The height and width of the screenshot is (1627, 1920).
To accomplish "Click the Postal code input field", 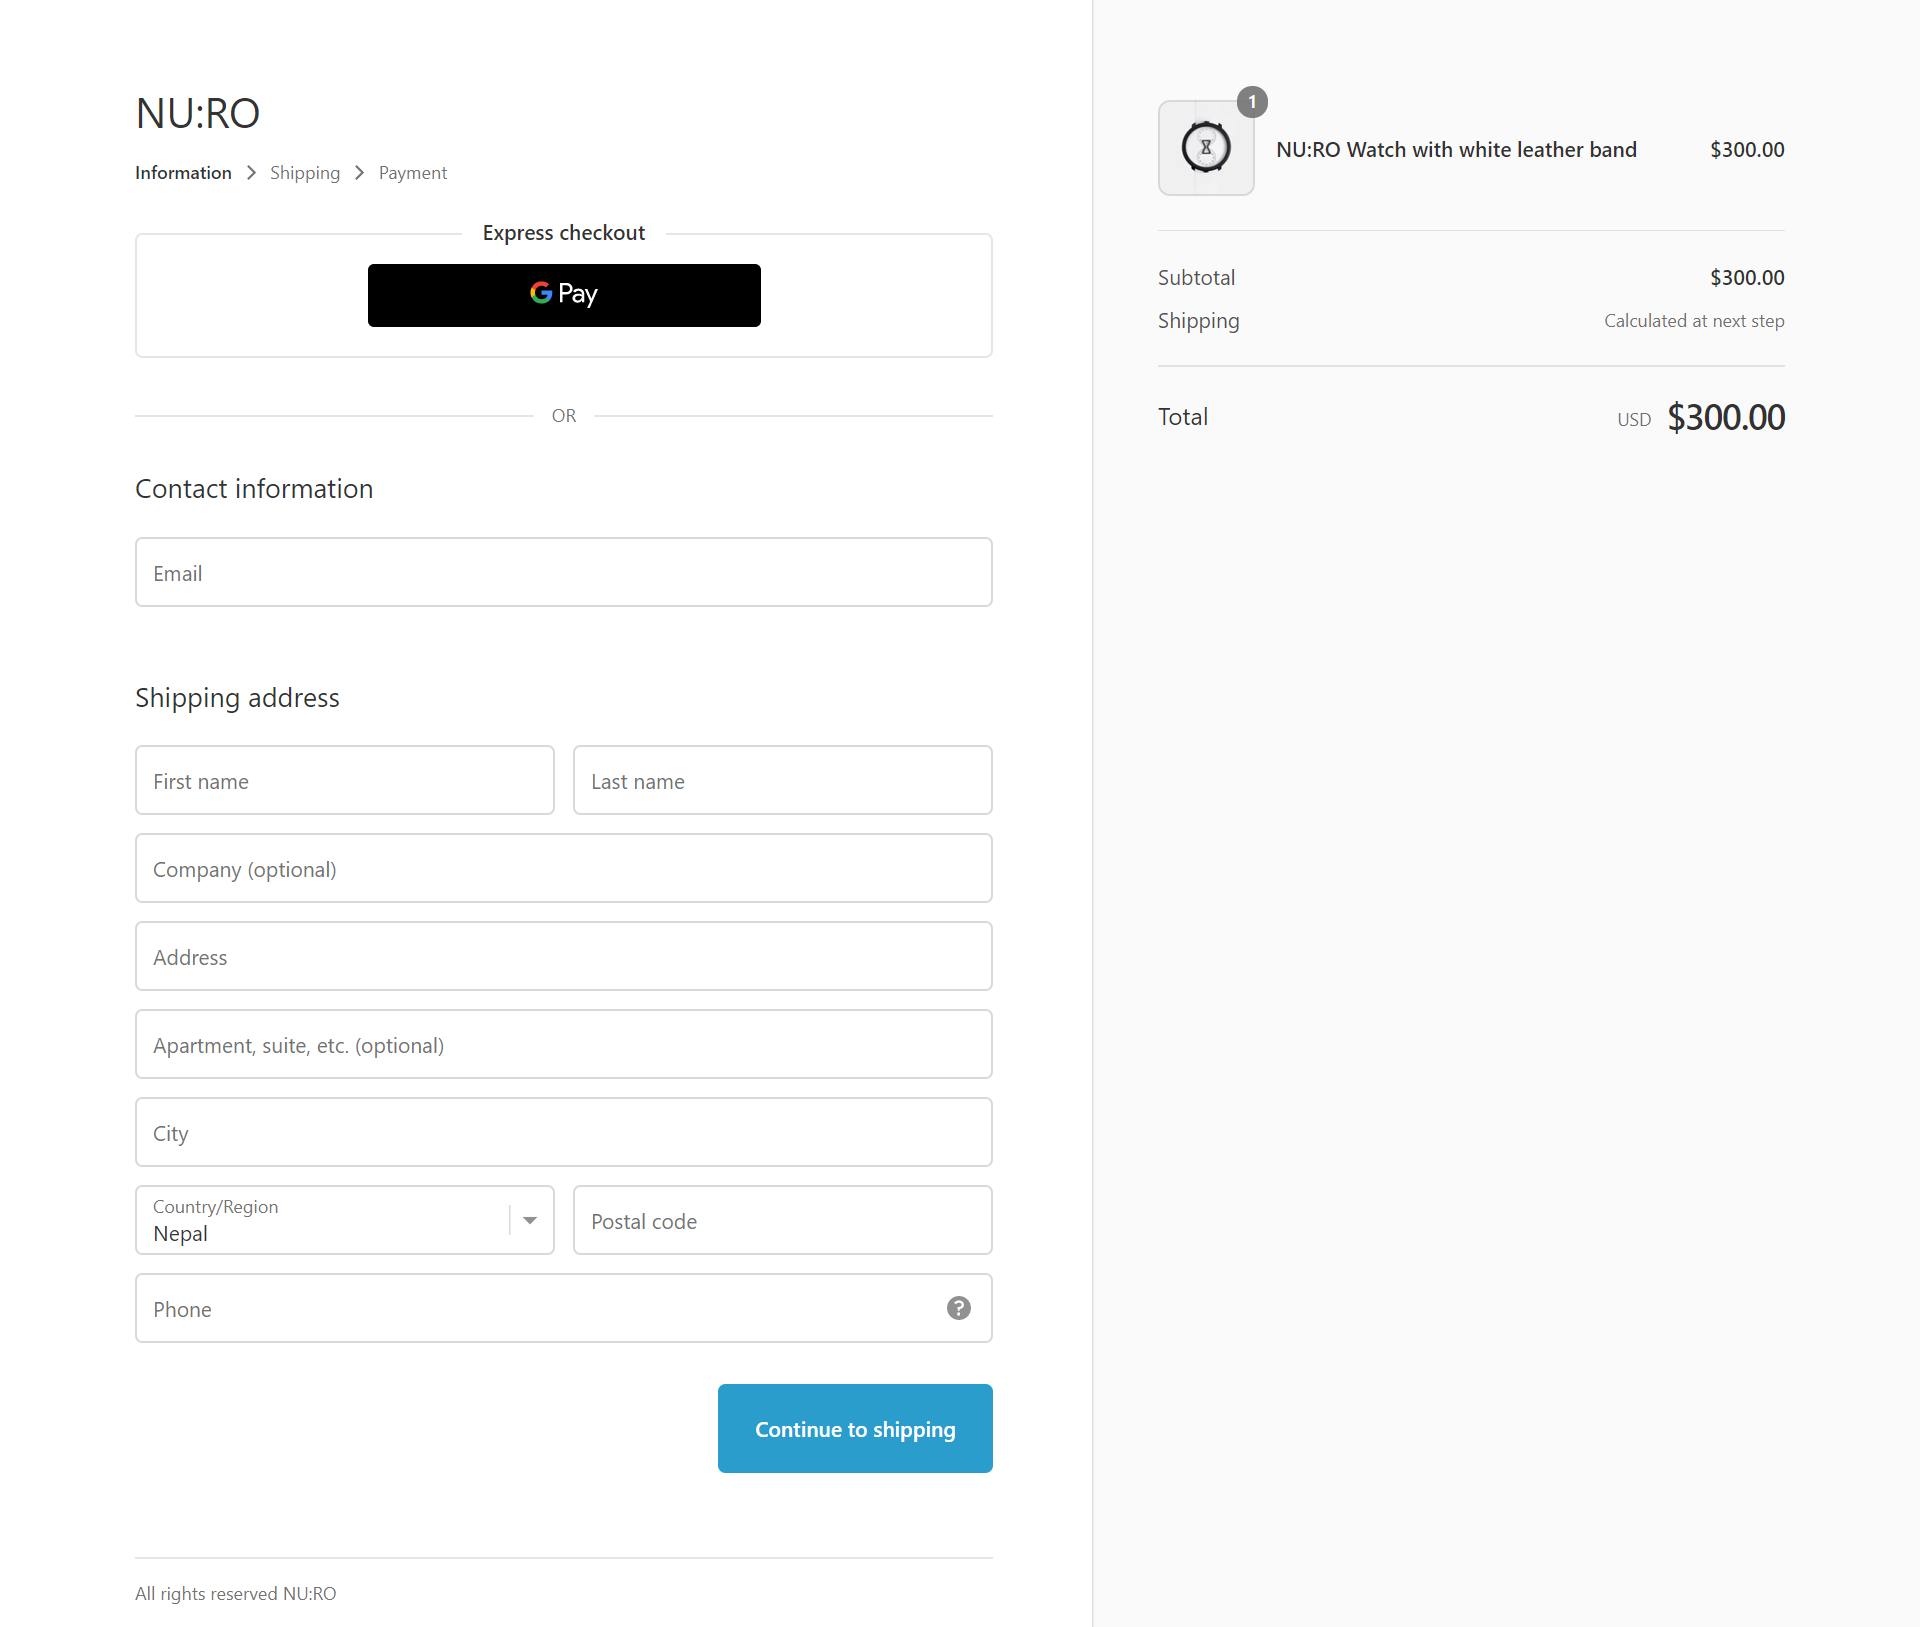I will [x=783, y=1220].
